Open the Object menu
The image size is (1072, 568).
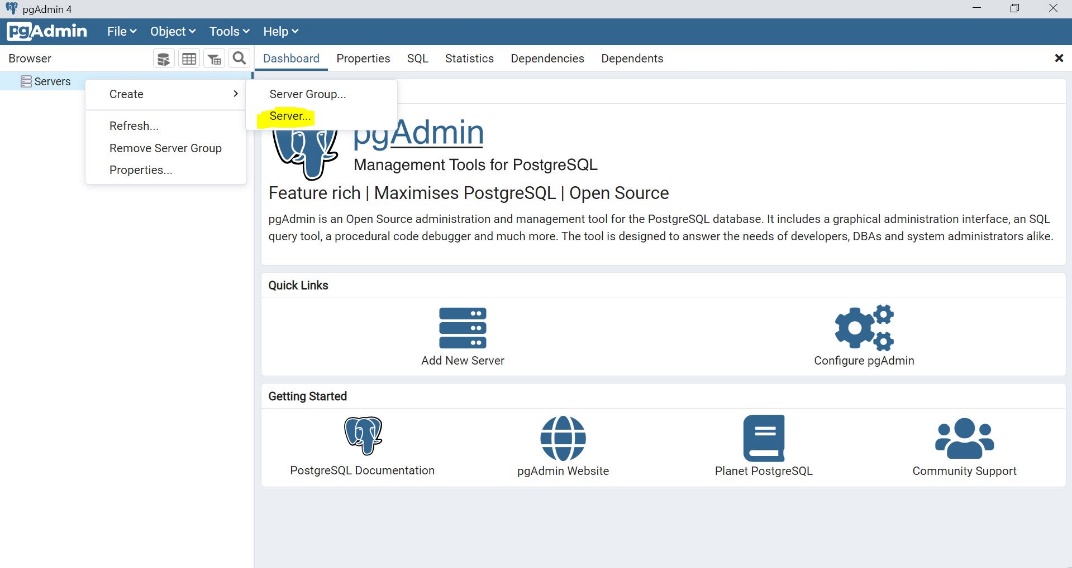click(x=173, y=31)
